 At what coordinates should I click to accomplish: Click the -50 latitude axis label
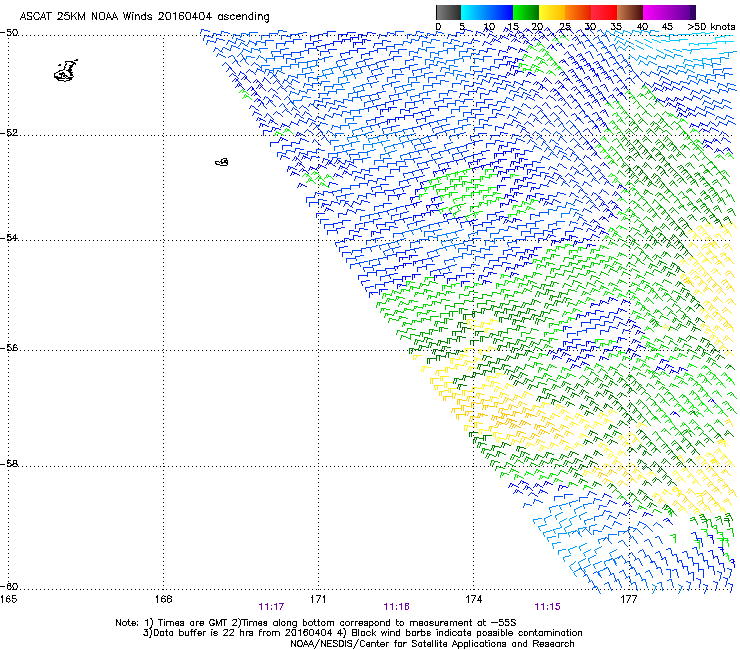pos(10,33)
